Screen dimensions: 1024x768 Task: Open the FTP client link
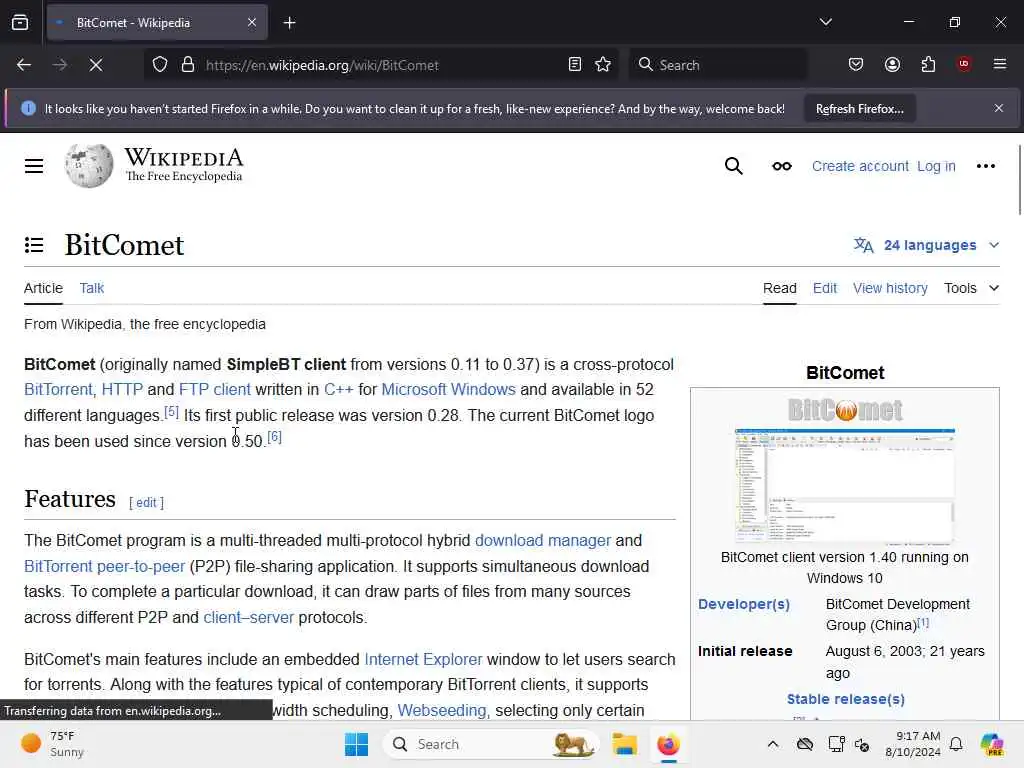point(215,389)
